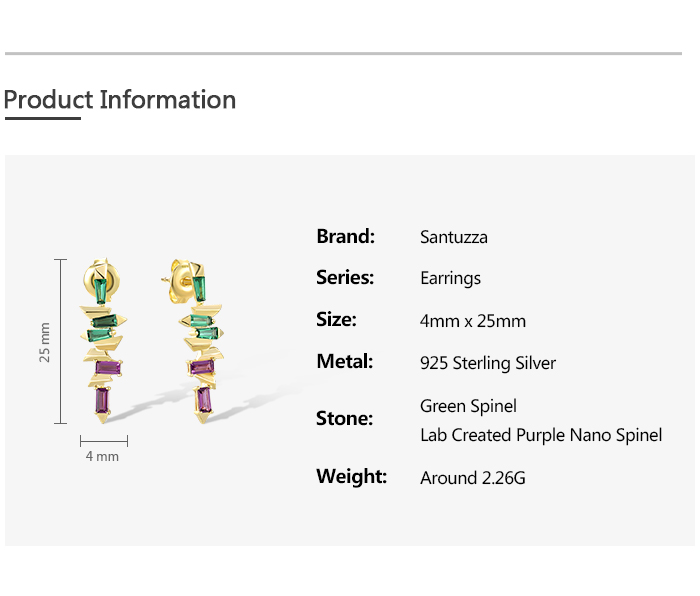Select the Stone label
Viewport: 700px width, 596px height.
[x=344, y=418]
